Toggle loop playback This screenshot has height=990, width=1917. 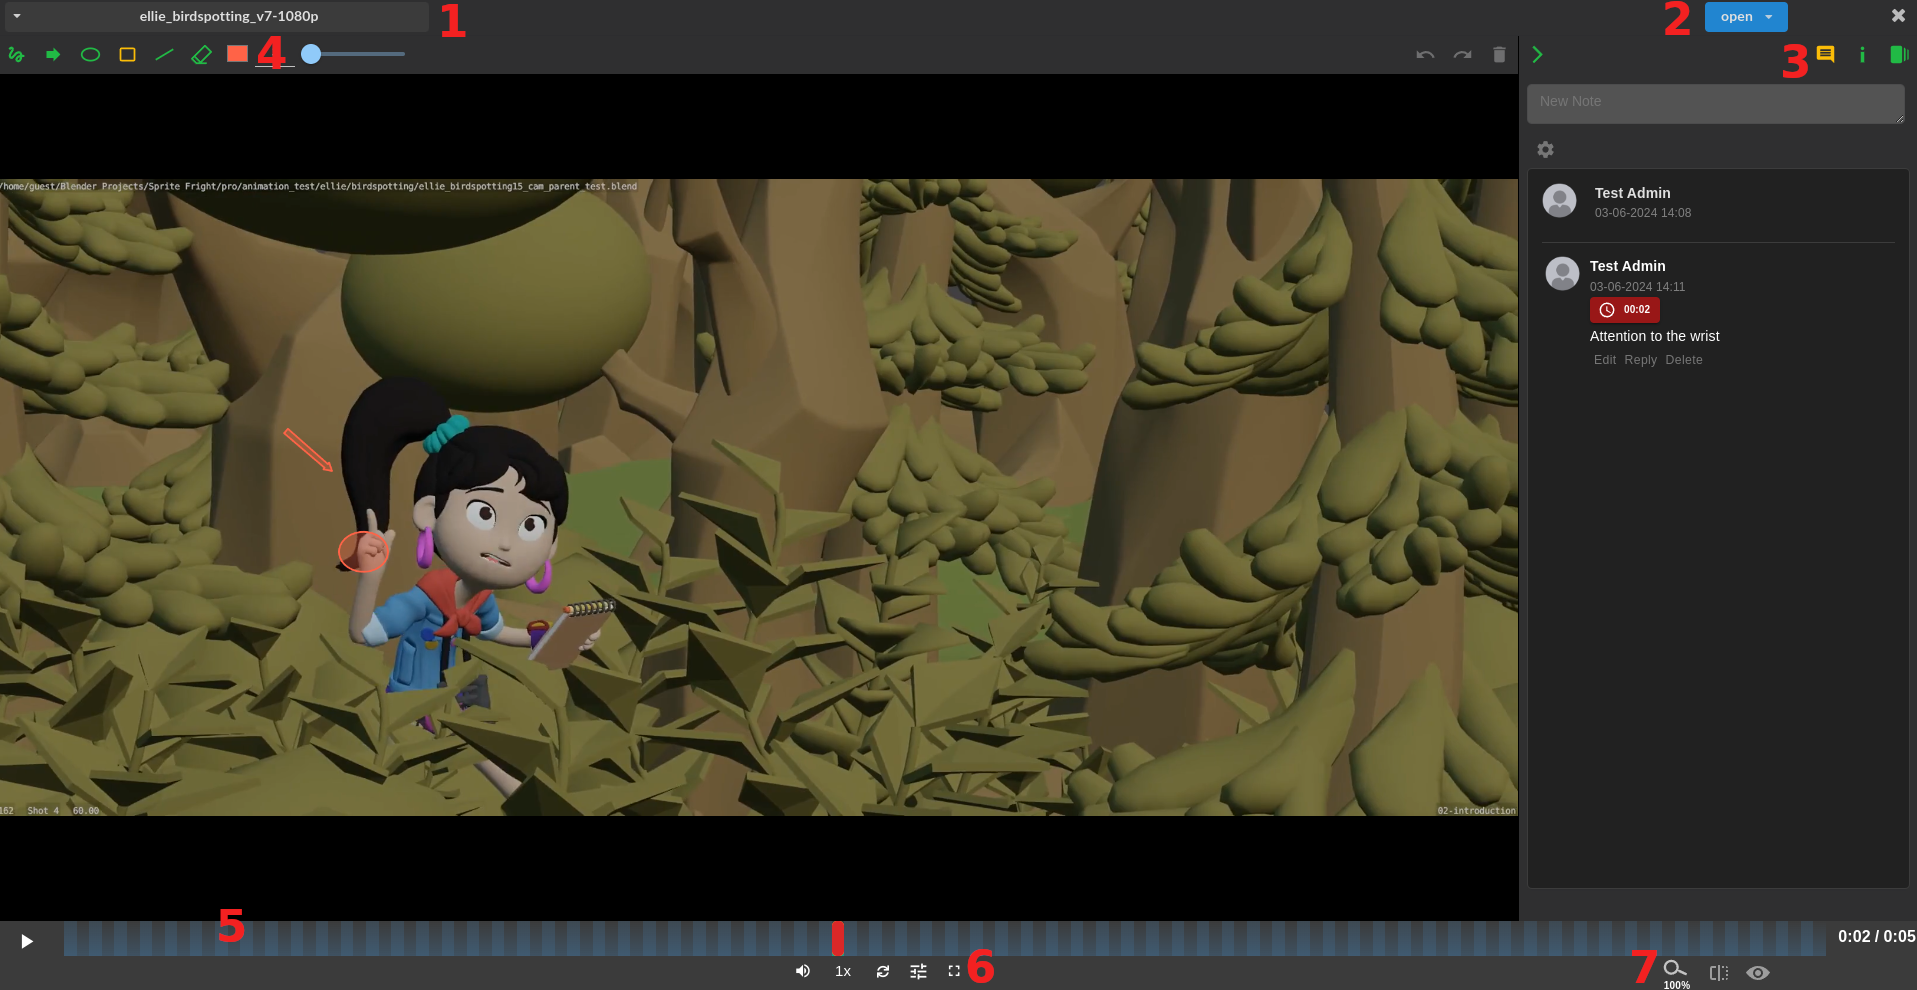(x=882, y=971)
